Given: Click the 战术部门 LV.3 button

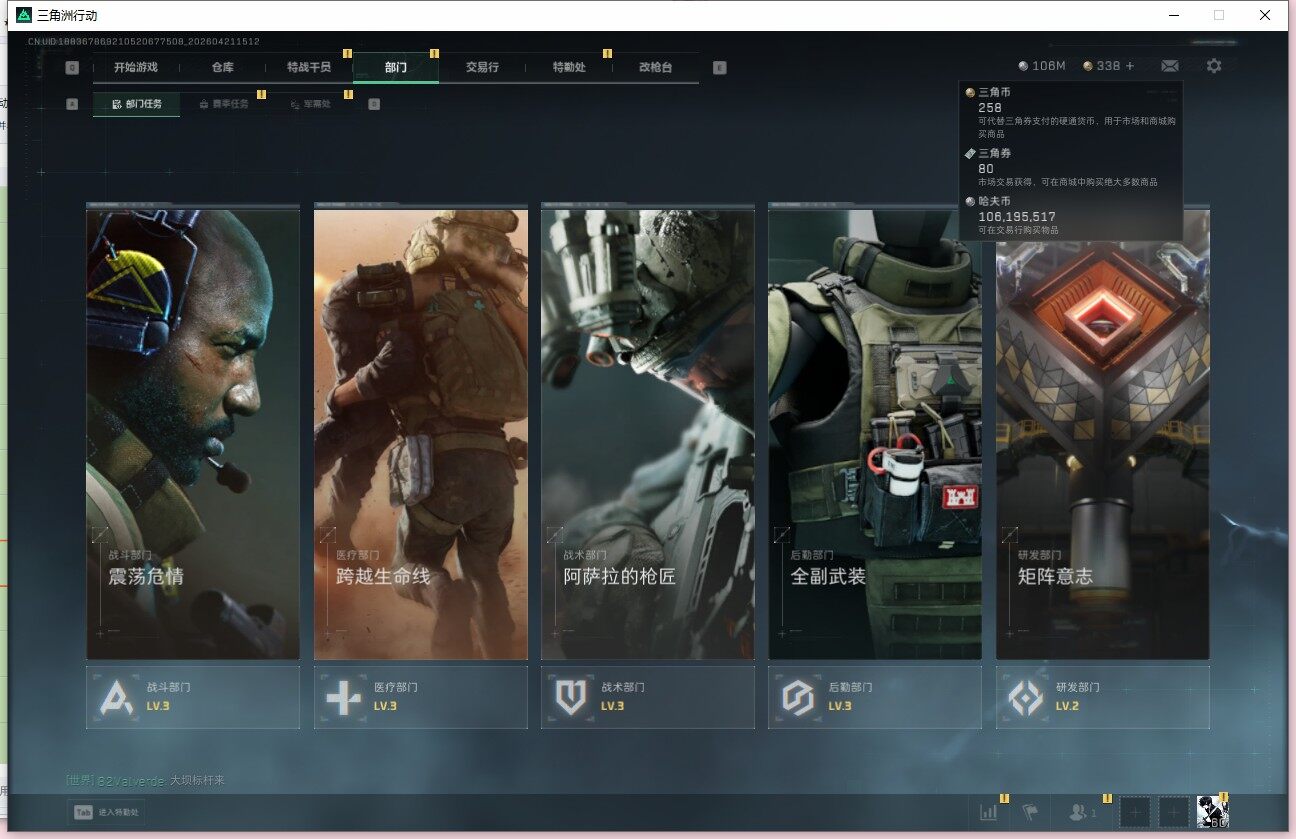Looking at the screenshot, I should tap(648, 697).
